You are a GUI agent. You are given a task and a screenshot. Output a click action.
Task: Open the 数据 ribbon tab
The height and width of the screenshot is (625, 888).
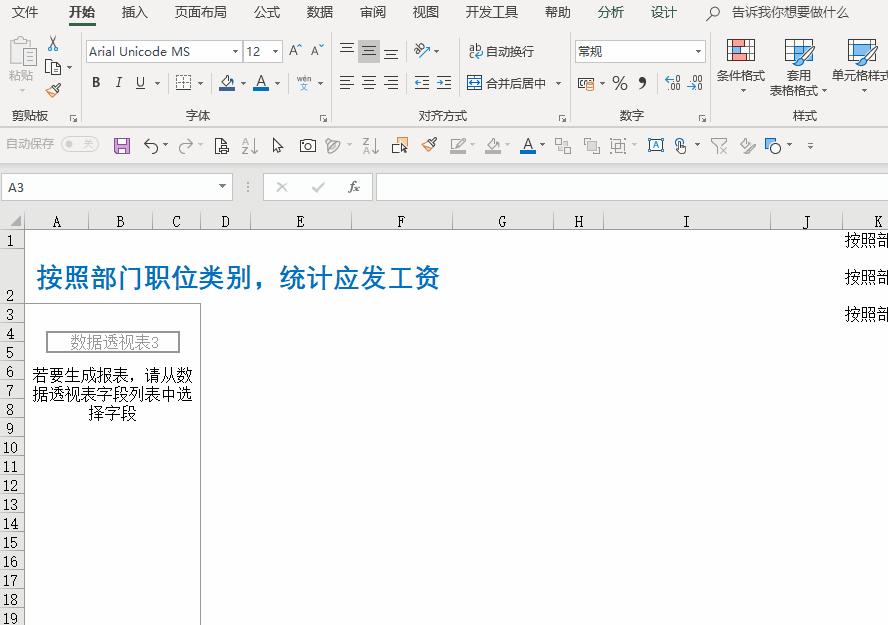[320, 13]
